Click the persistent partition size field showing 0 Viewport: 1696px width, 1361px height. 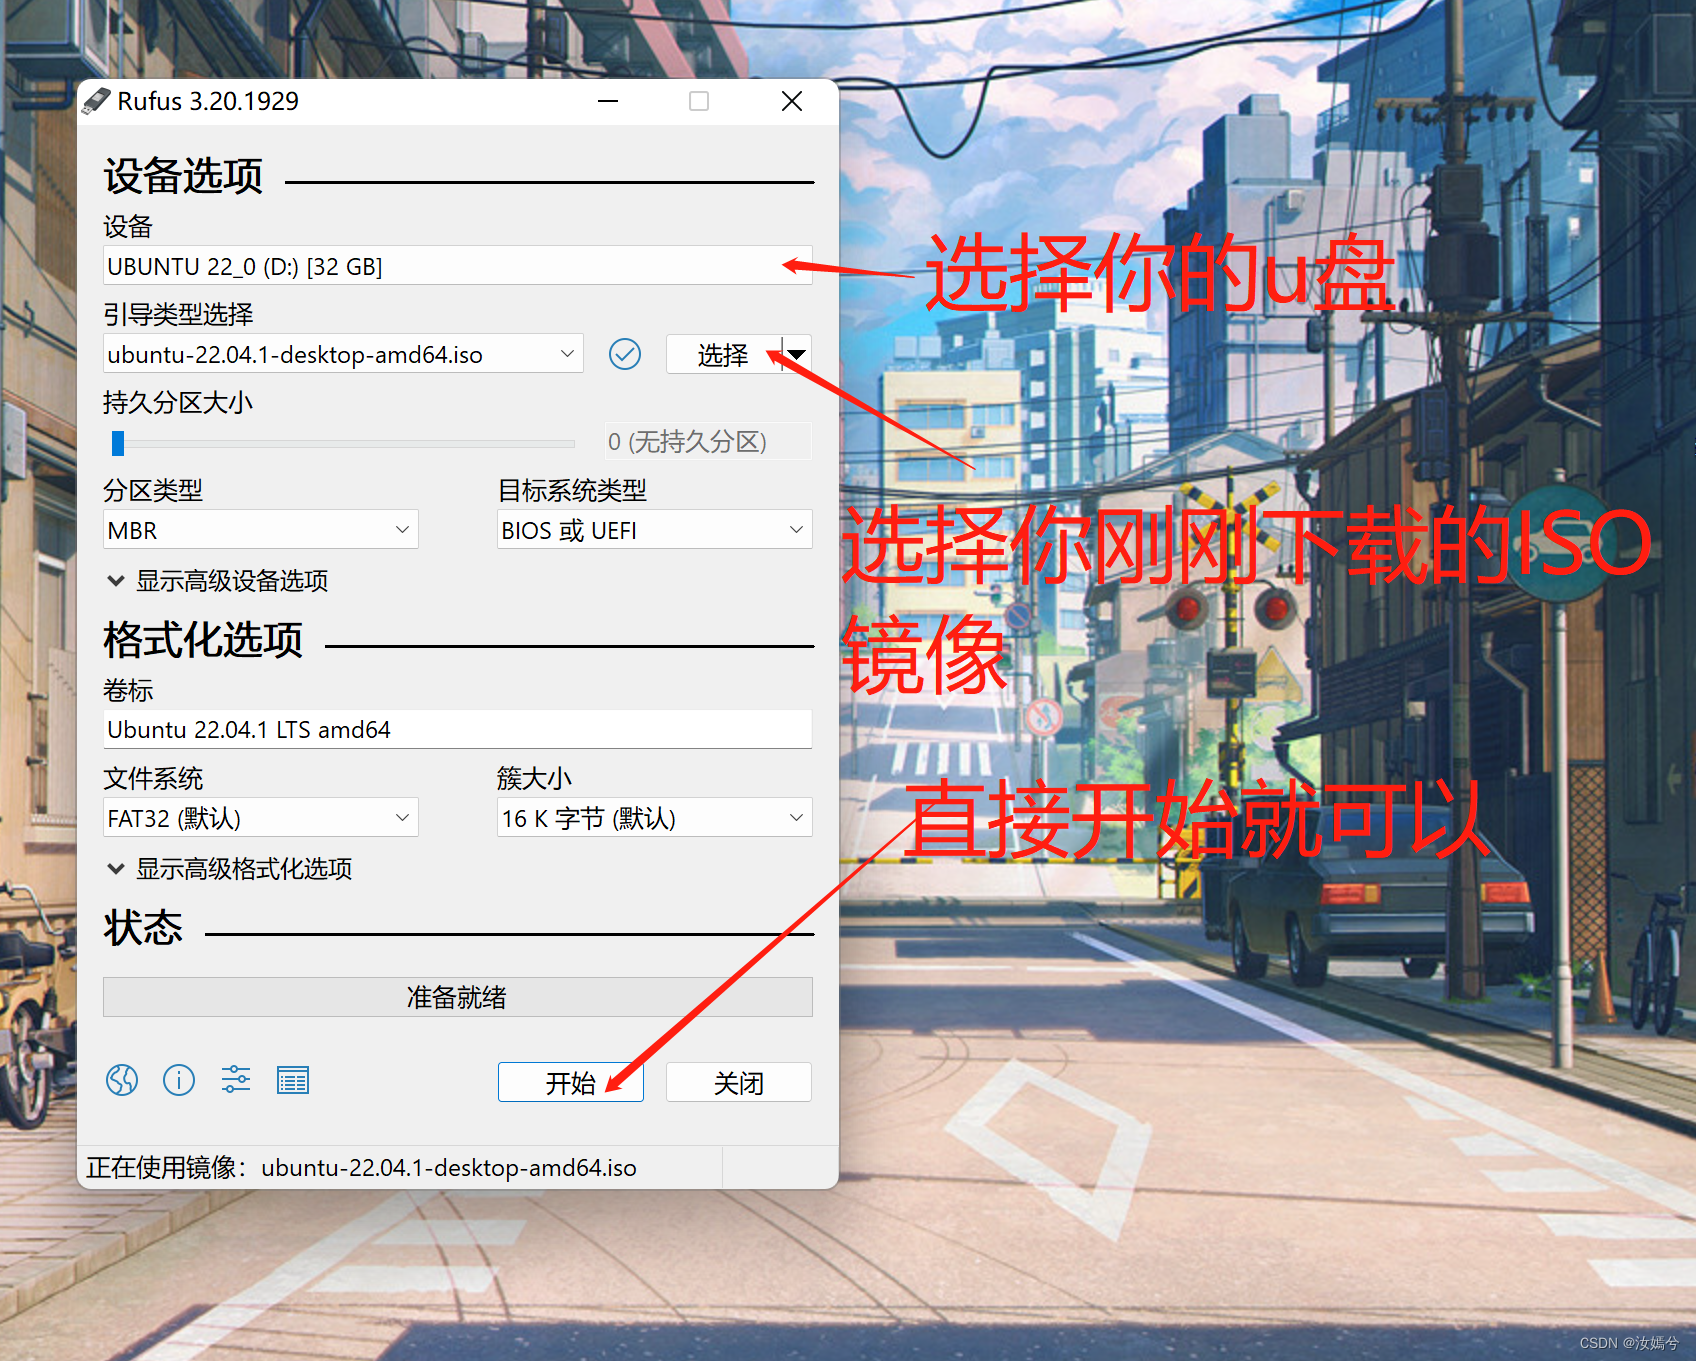click(x=708, y=442)
